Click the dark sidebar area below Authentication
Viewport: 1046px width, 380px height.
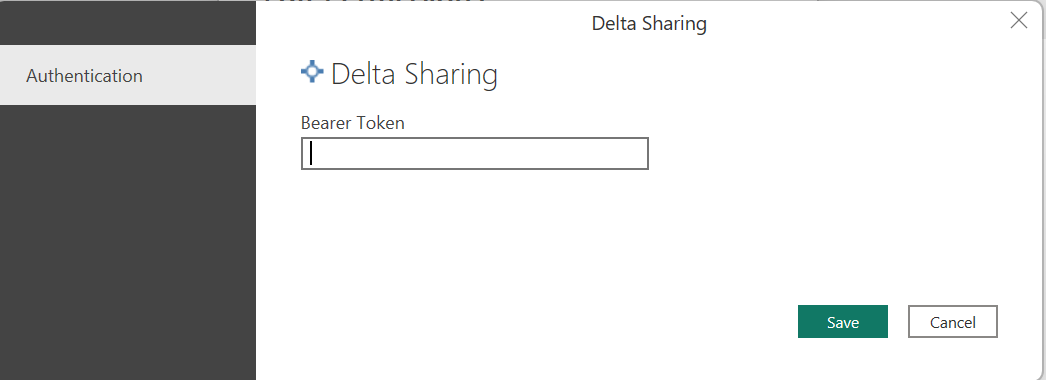coord(128,242)
